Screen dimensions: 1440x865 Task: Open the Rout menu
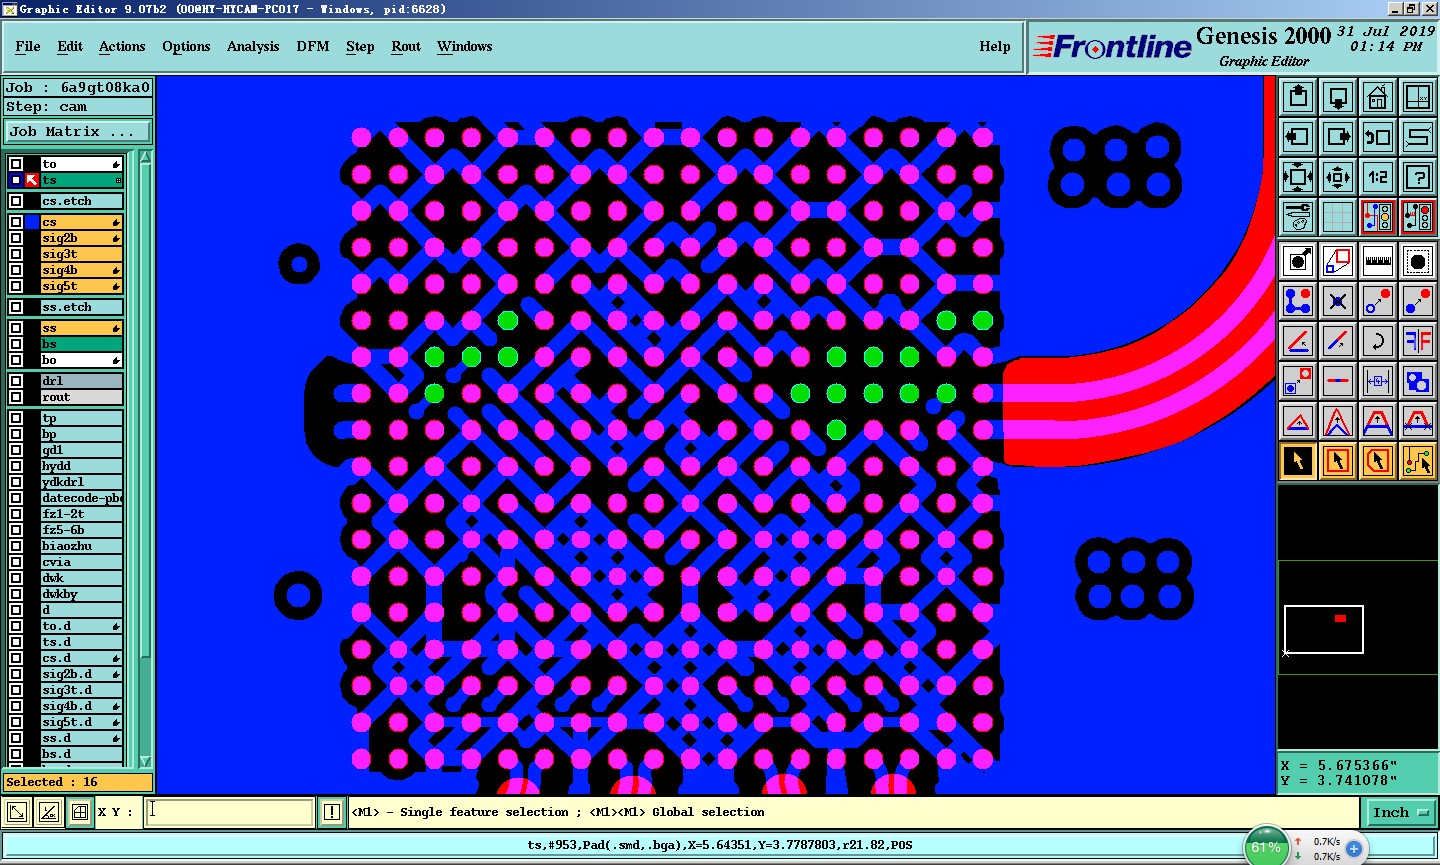406,46
